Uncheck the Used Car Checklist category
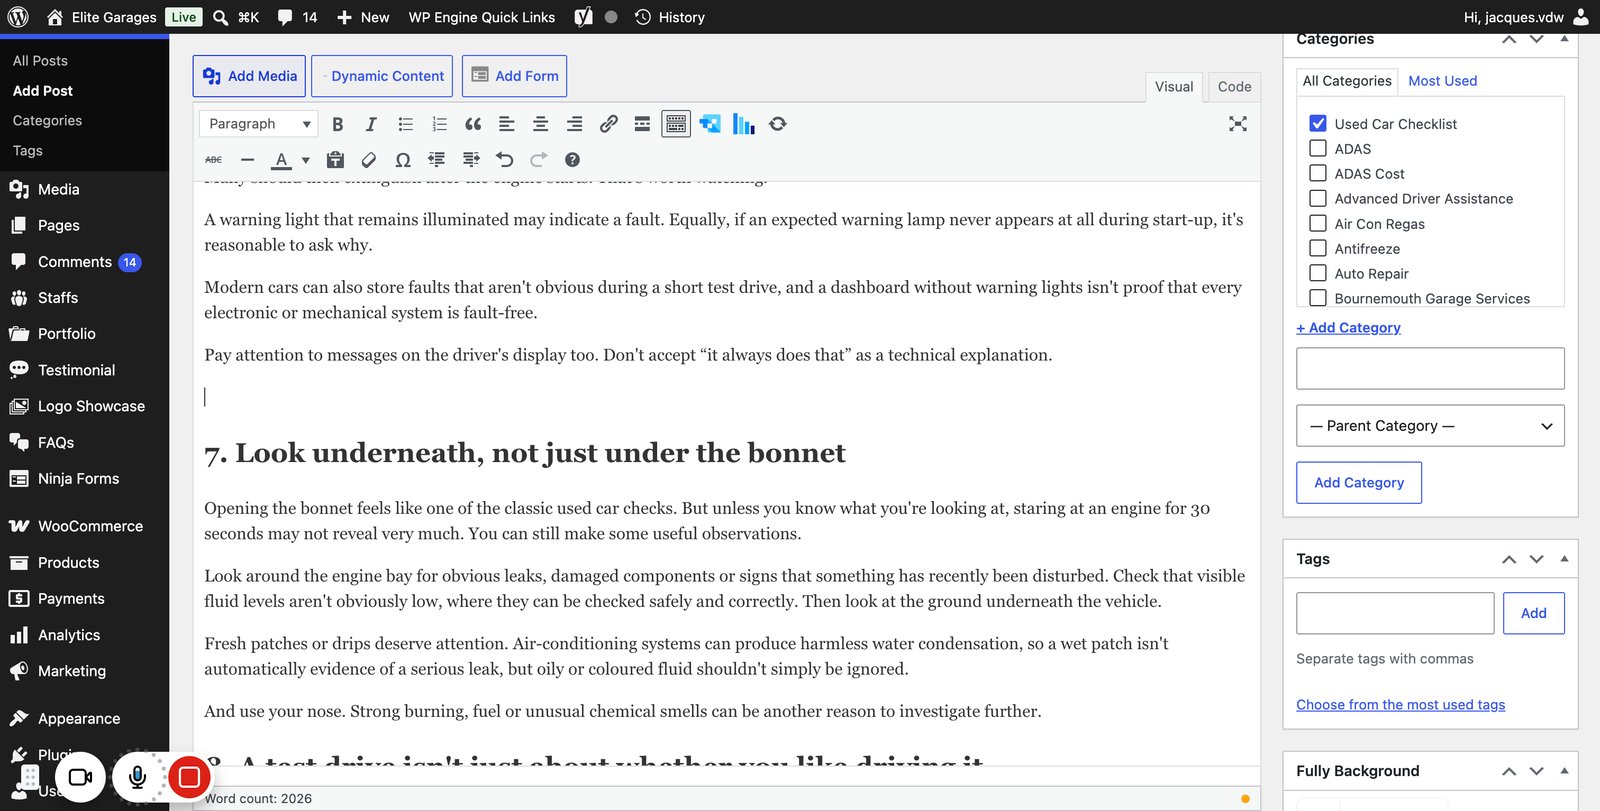1600x811 pixels. tap(1318, 123)
